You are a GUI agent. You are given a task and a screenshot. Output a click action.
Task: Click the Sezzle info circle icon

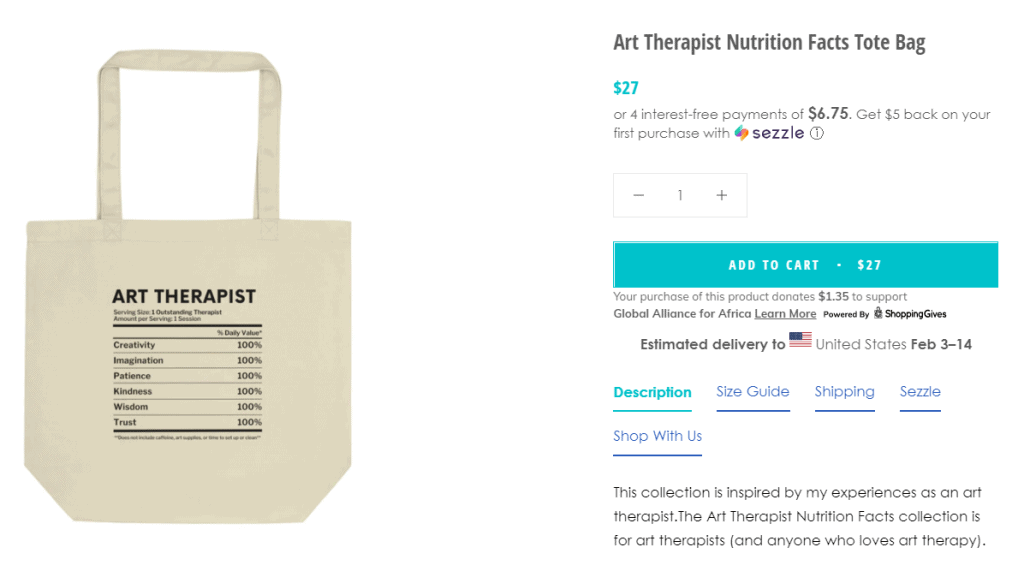point(817,133)
